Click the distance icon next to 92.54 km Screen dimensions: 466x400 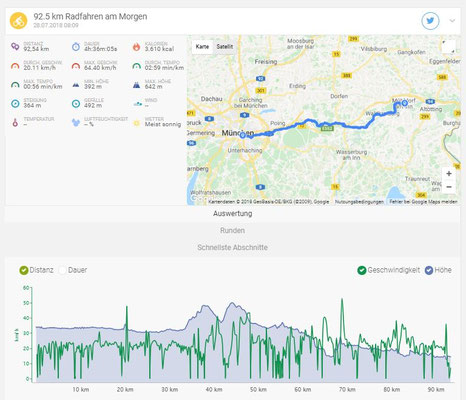pyautogui.click(x=15, y=47)
